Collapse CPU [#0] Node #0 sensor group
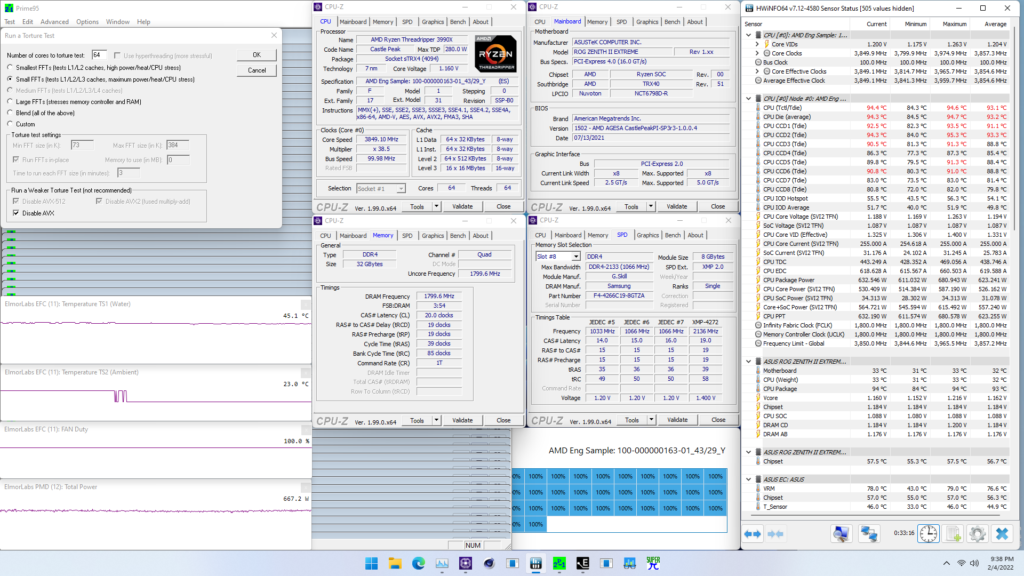This screenshot has width=1024, height=576. pyautogui.click(x=748, y=99)
